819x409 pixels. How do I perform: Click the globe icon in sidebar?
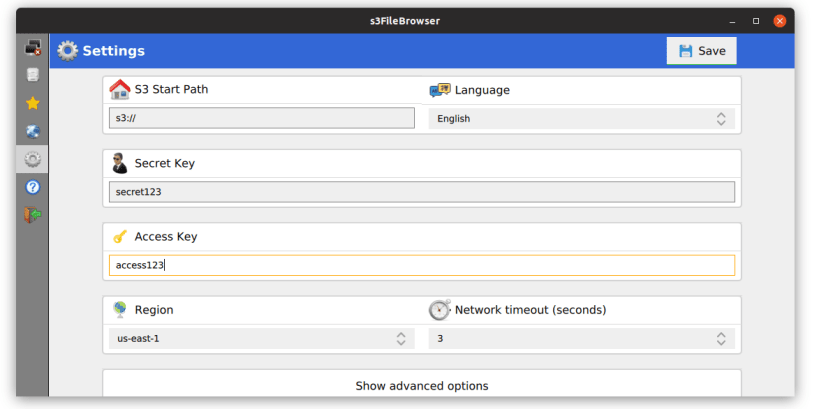(x=33, y=131)
